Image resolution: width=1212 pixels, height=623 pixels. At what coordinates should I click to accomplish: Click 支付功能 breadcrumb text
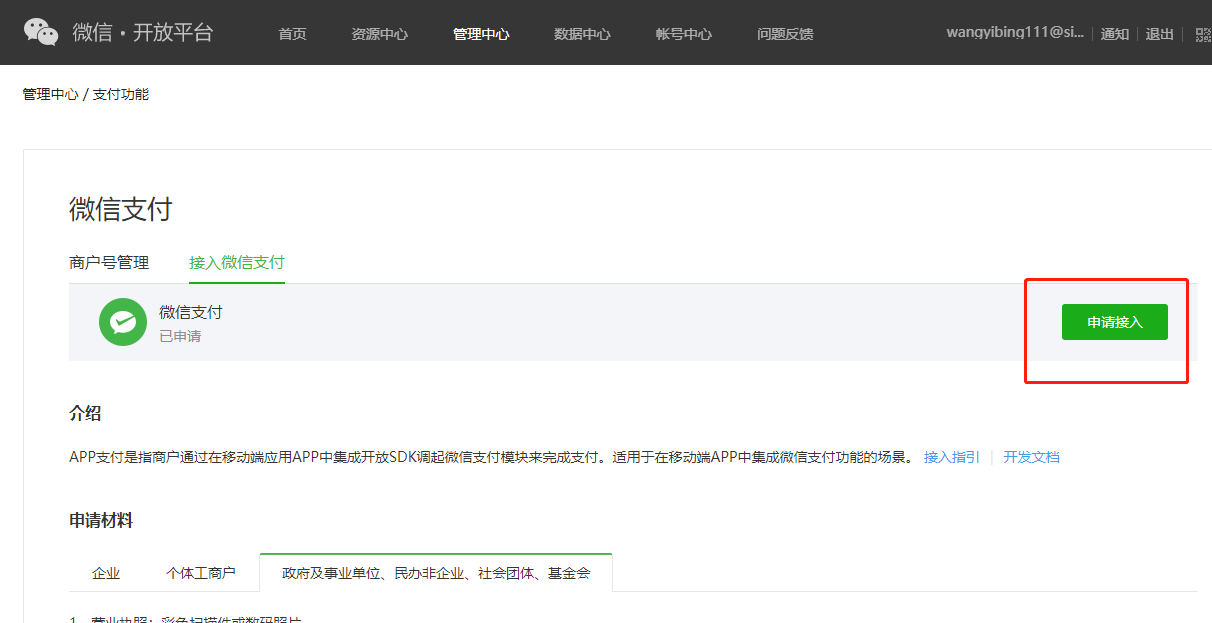[121, 94]
